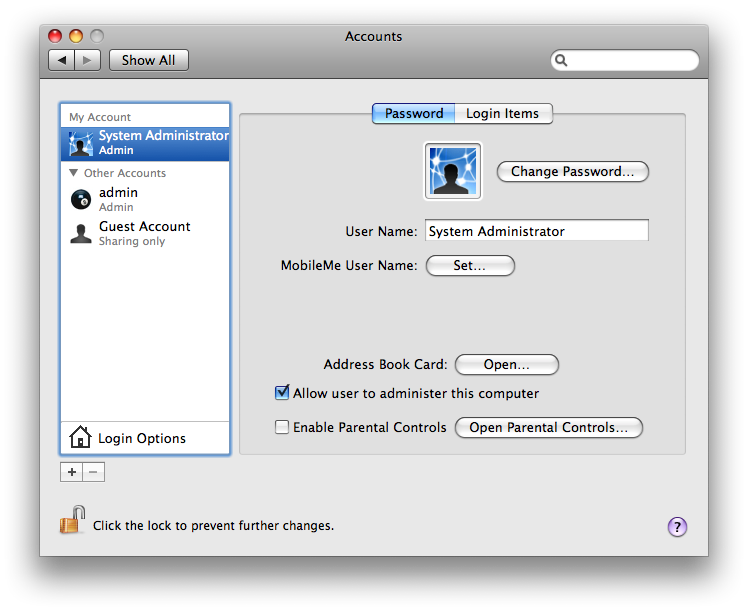The width and height of the screenshot is (748, 611).
Task: Switch to the Login Items tab
Action: (x=502, y=113)
